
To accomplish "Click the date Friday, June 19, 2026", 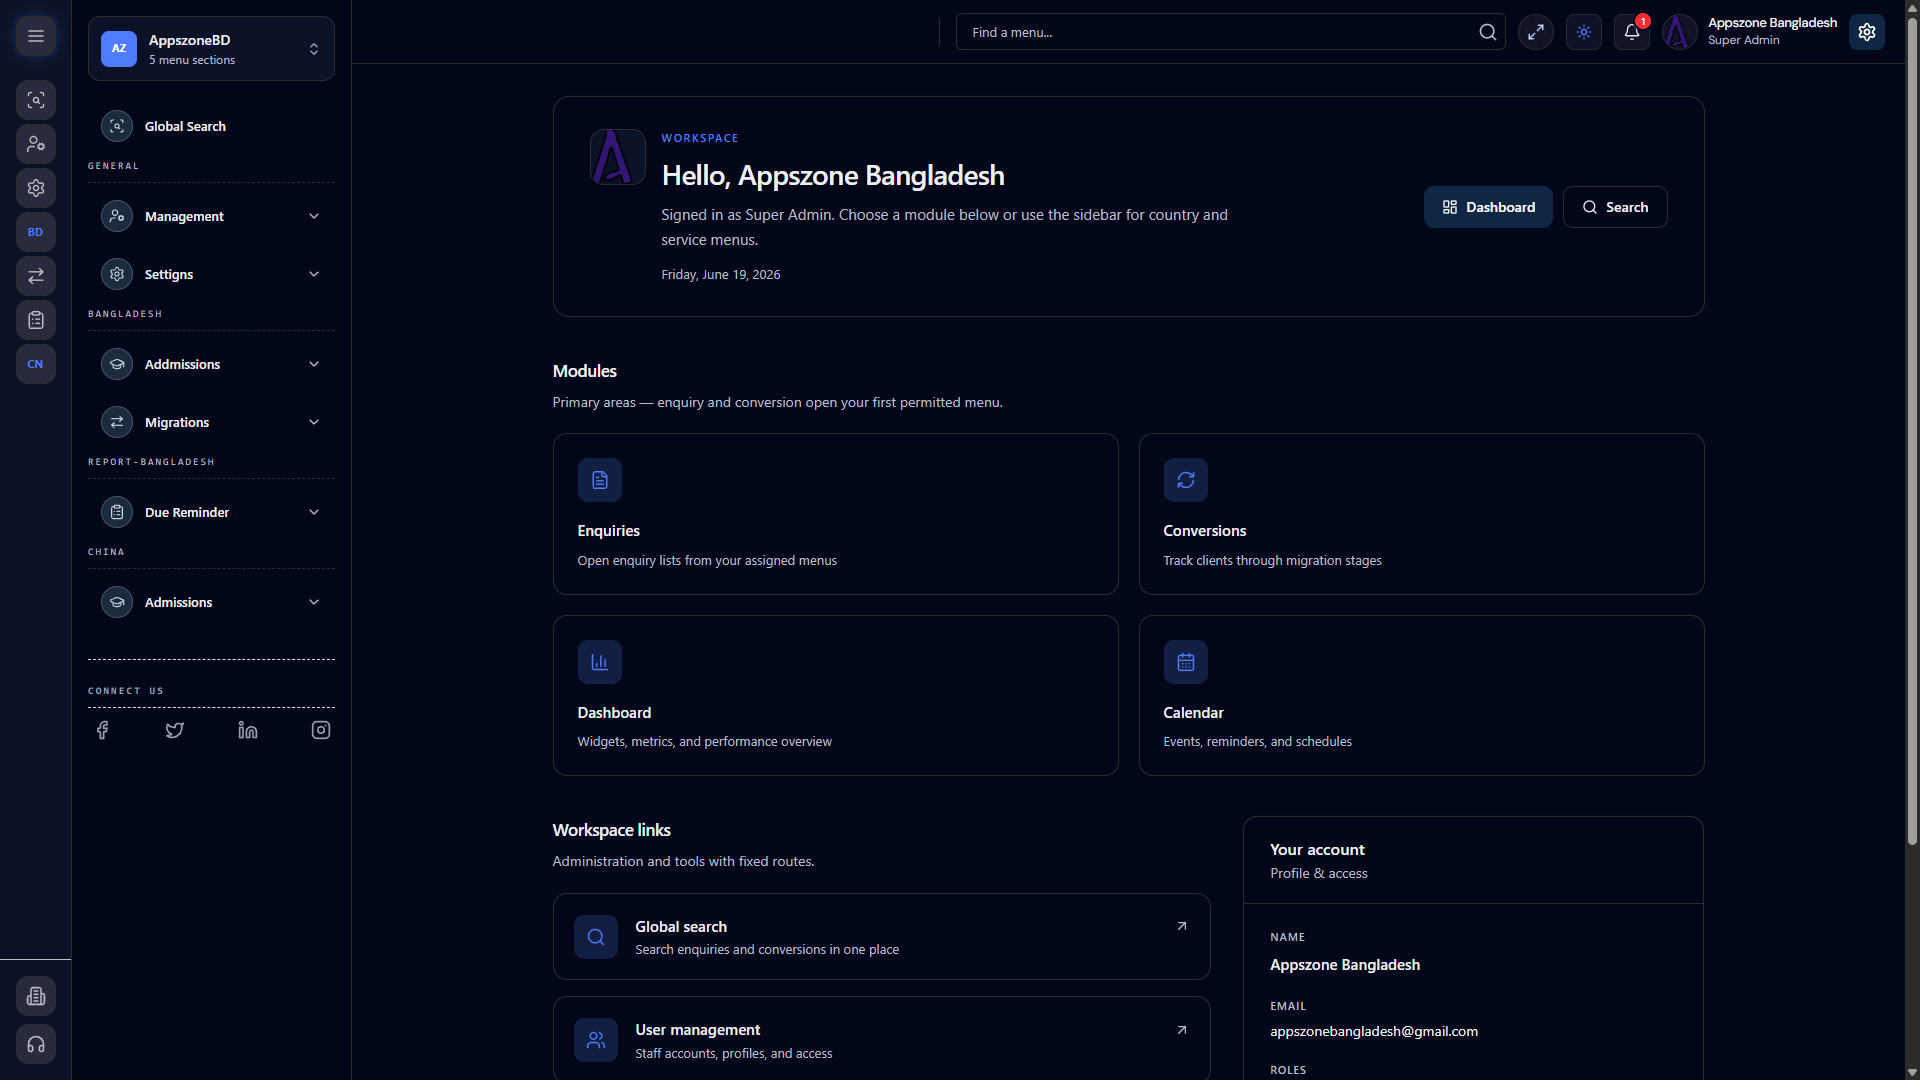I will (x=720, y=274).
